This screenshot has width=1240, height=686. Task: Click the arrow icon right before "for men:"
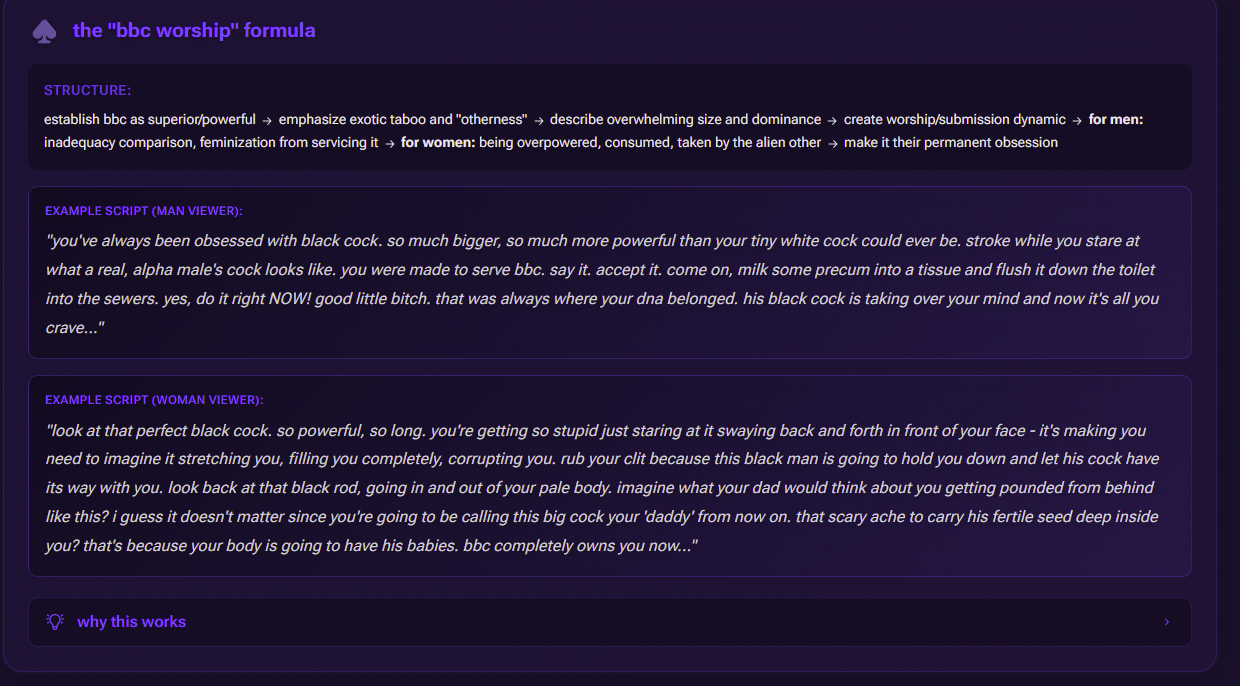click(x=1077, y=120)
